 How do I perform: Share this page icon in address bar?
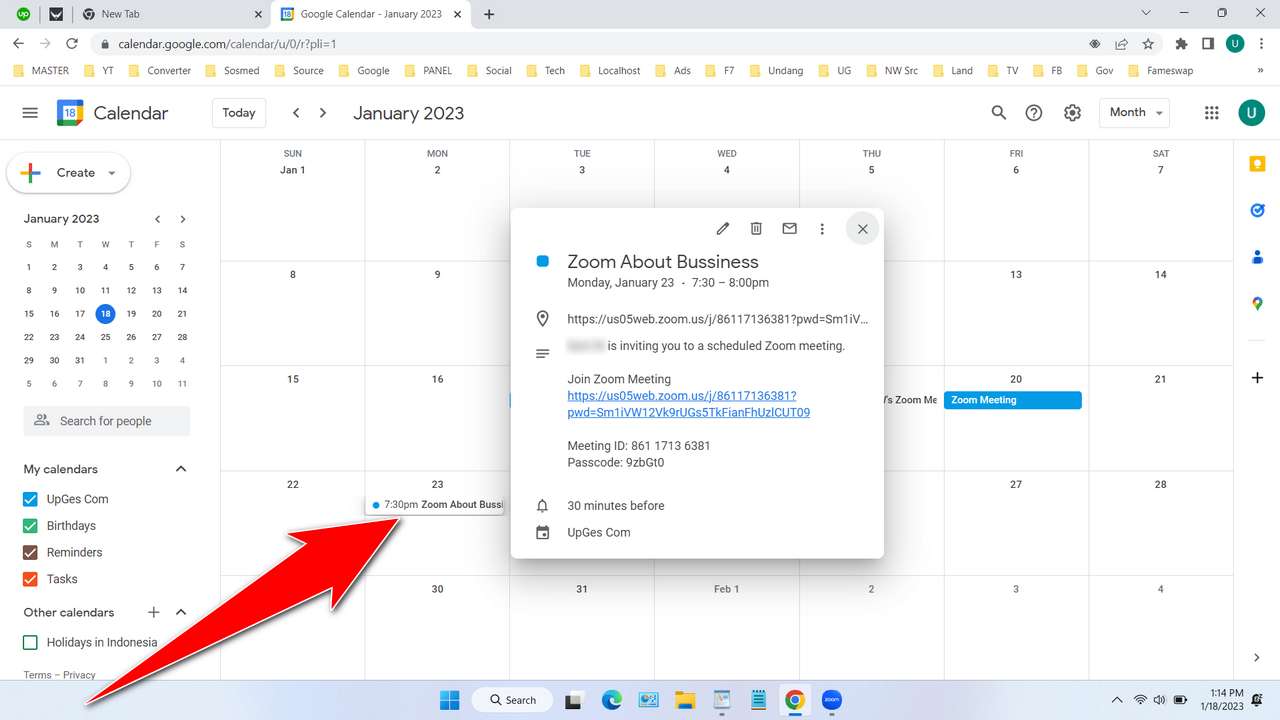[x=1121, y=44]
